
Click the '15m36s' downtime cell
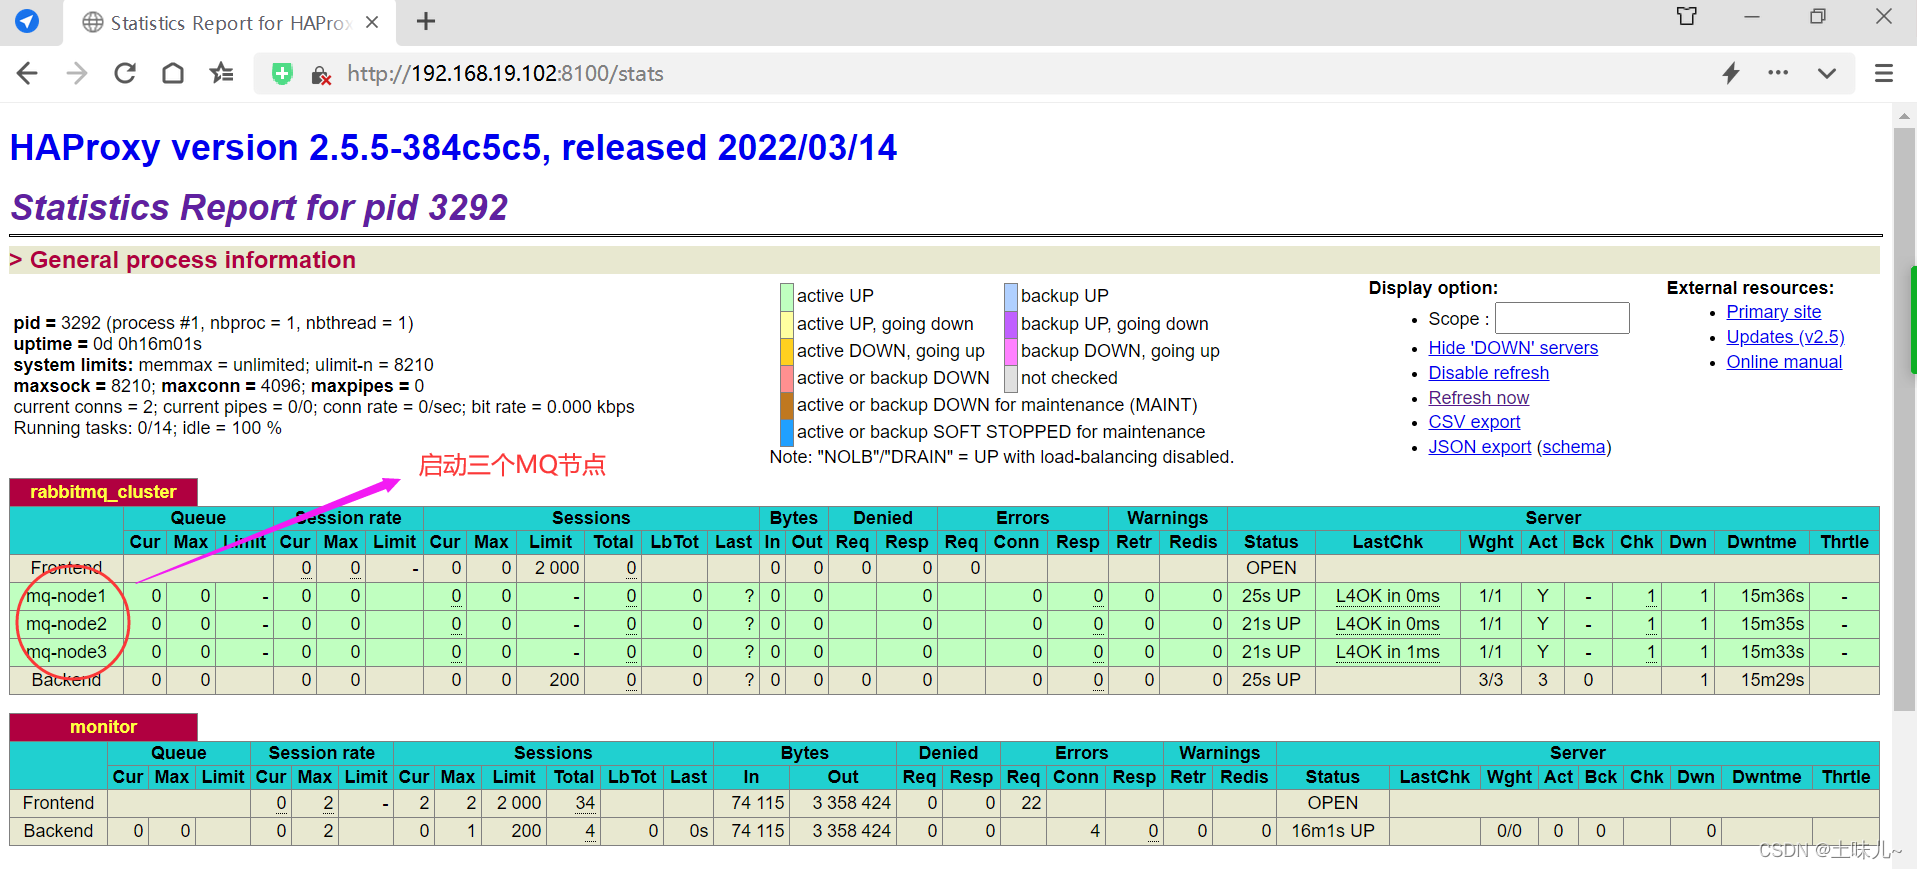(1772, 596)
